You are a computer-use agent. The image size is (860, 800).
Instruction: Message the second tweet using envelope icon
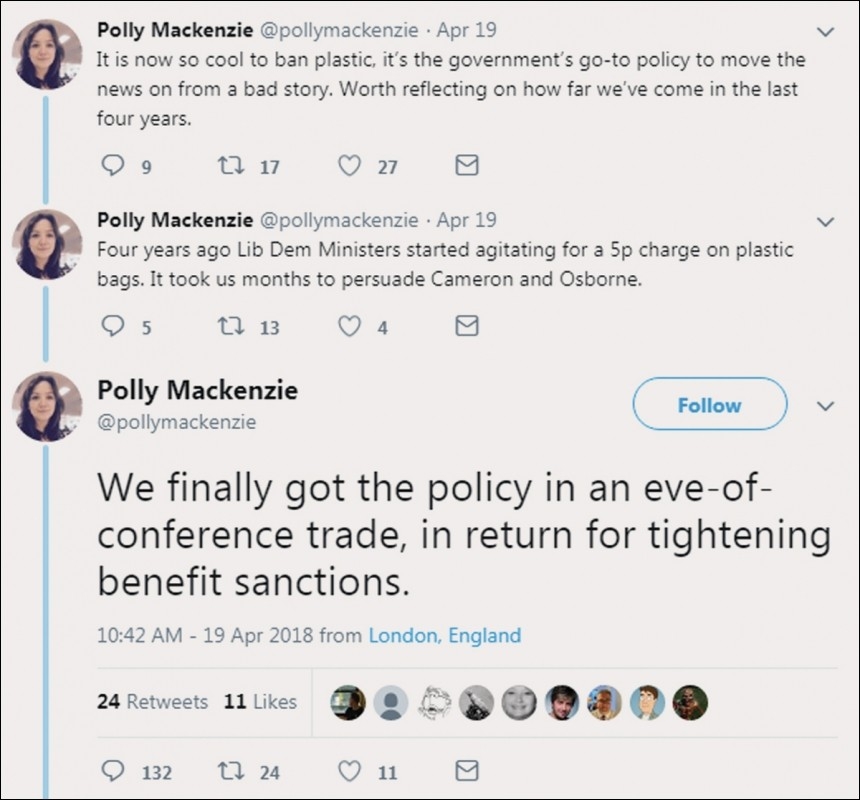466,326
